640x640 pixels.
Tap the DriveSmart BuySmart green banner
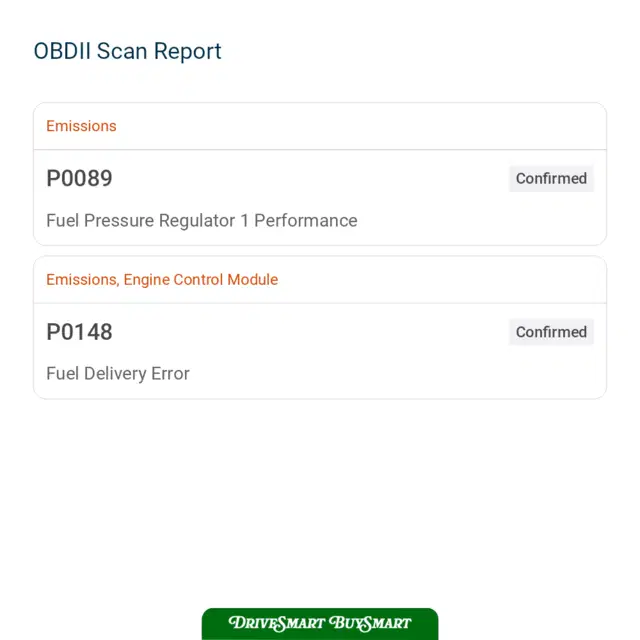[x=320, y=624]
